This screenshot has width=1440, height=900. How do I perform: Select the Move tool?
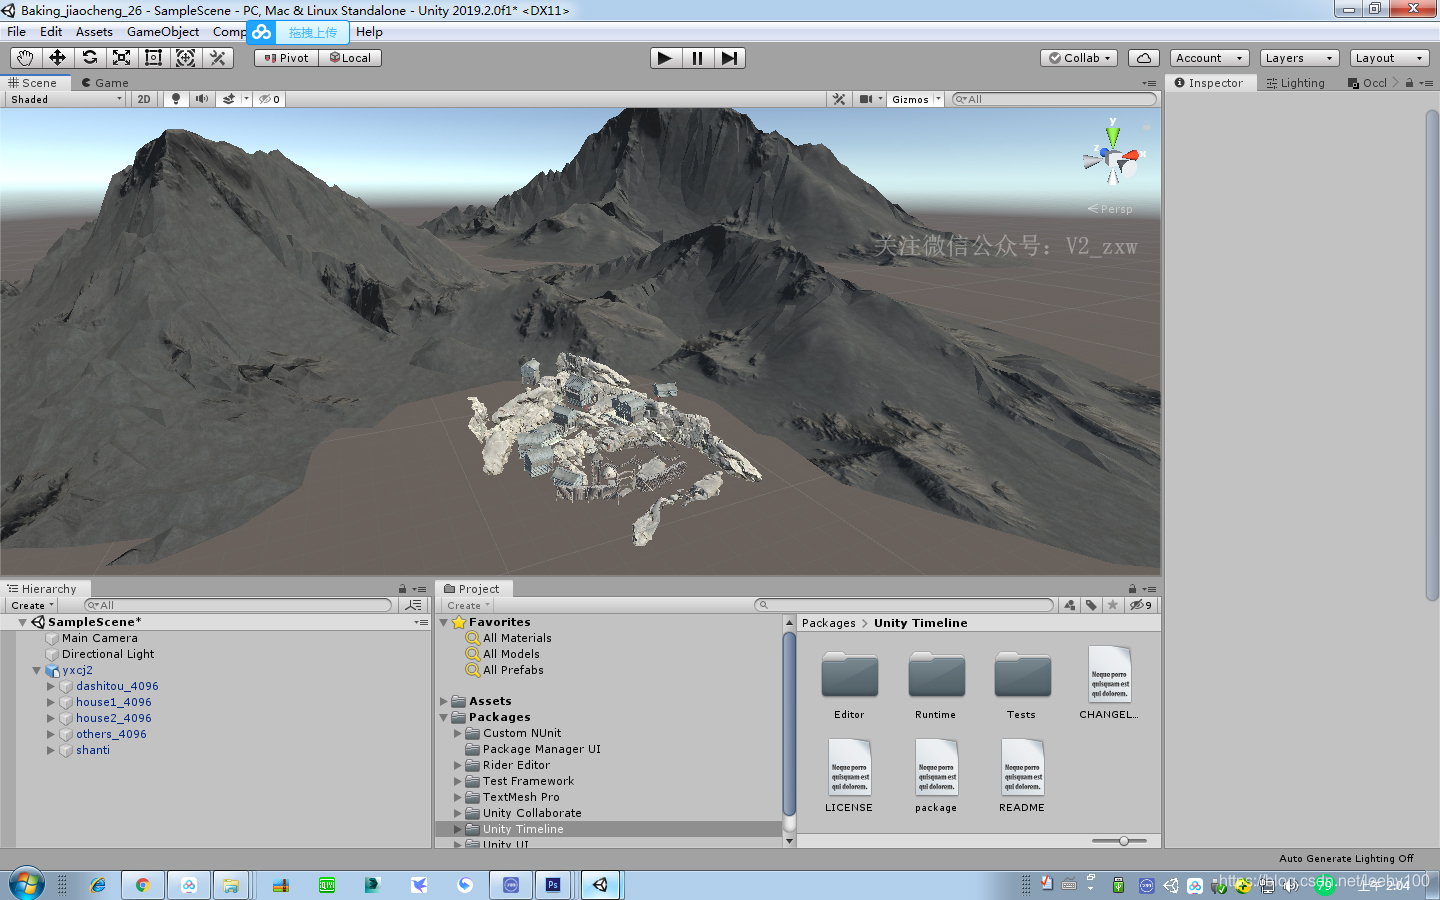pos(57,58)
